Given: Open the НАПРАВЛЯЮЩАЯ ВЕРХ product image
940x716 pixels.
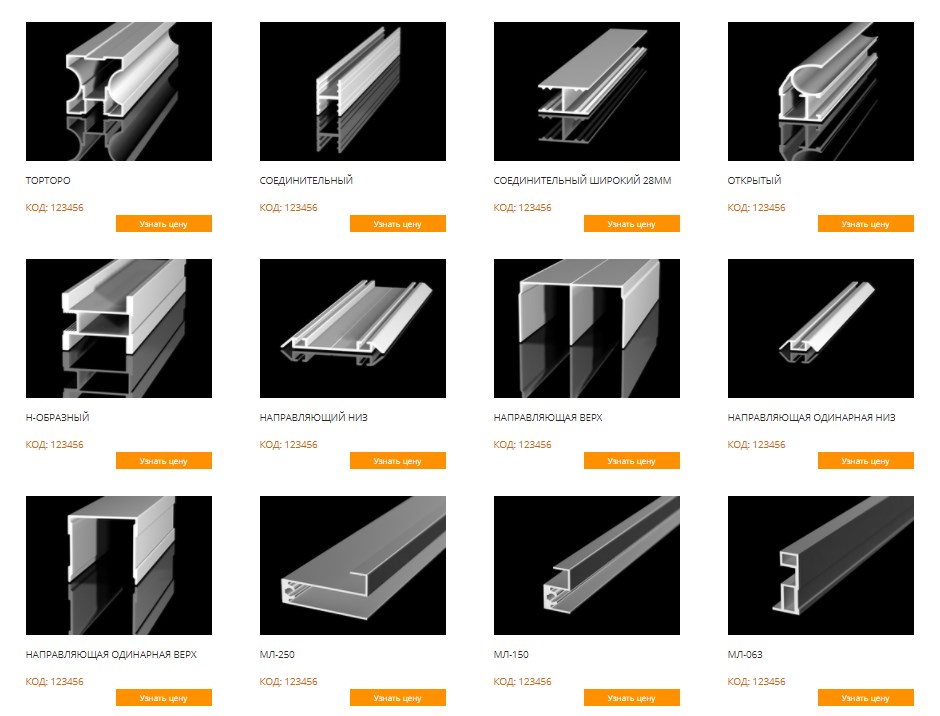Looking at the screenshot, I should click(587, 328).
